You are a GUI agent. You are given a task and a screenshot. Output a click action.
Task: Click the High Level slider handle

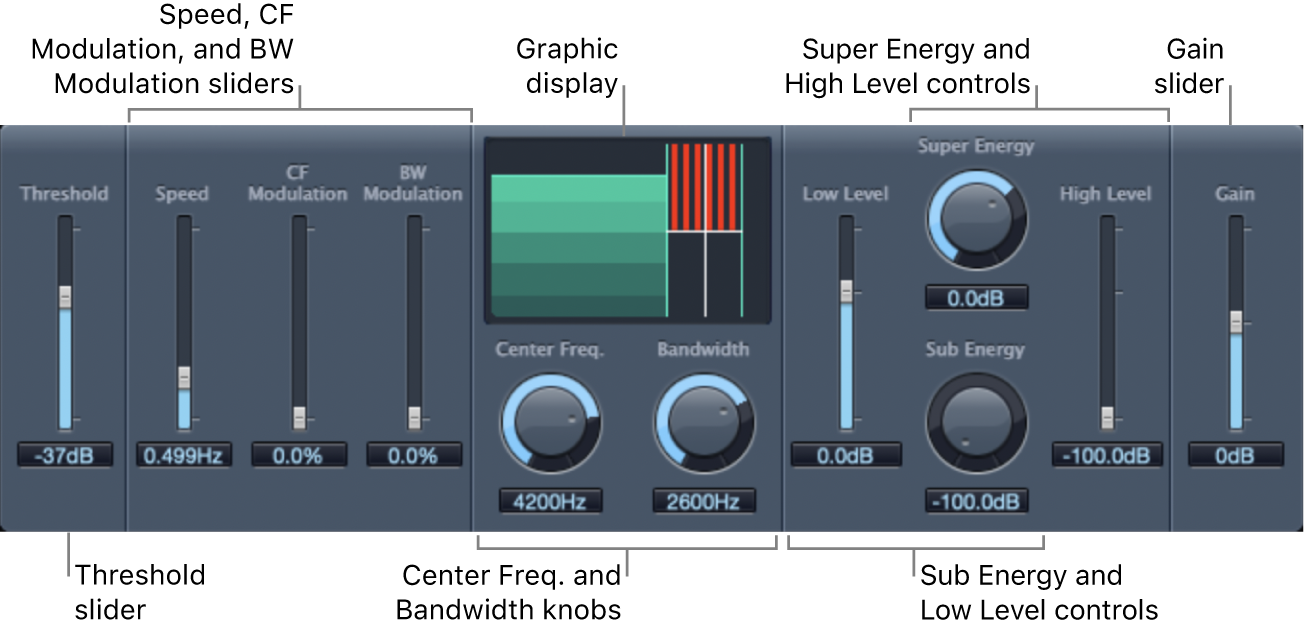coord(1106,417)
